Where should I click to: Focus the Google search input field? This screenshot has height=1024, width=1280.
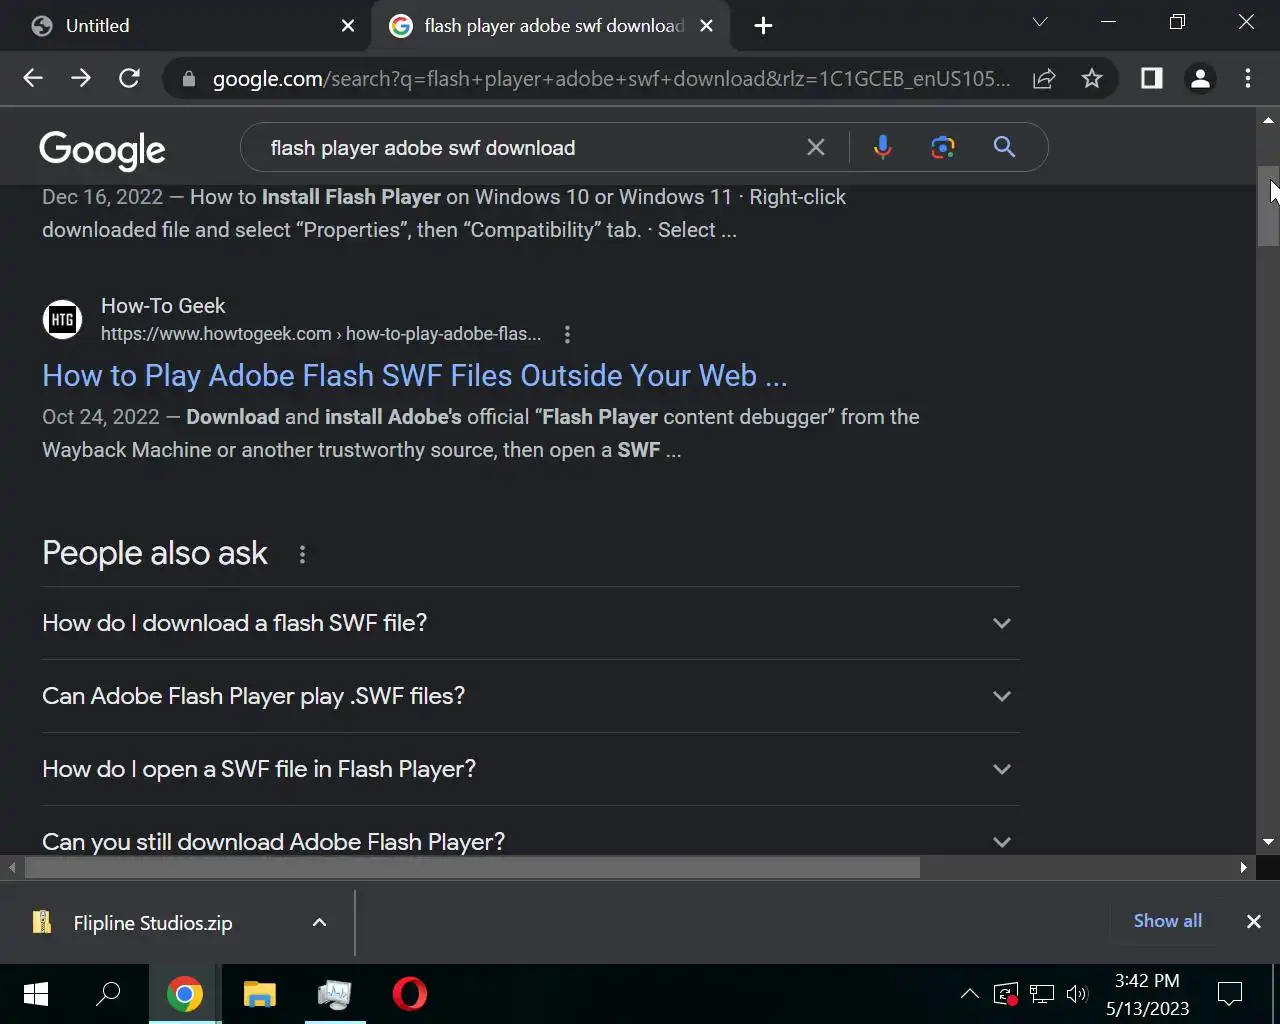coord(530,148)
